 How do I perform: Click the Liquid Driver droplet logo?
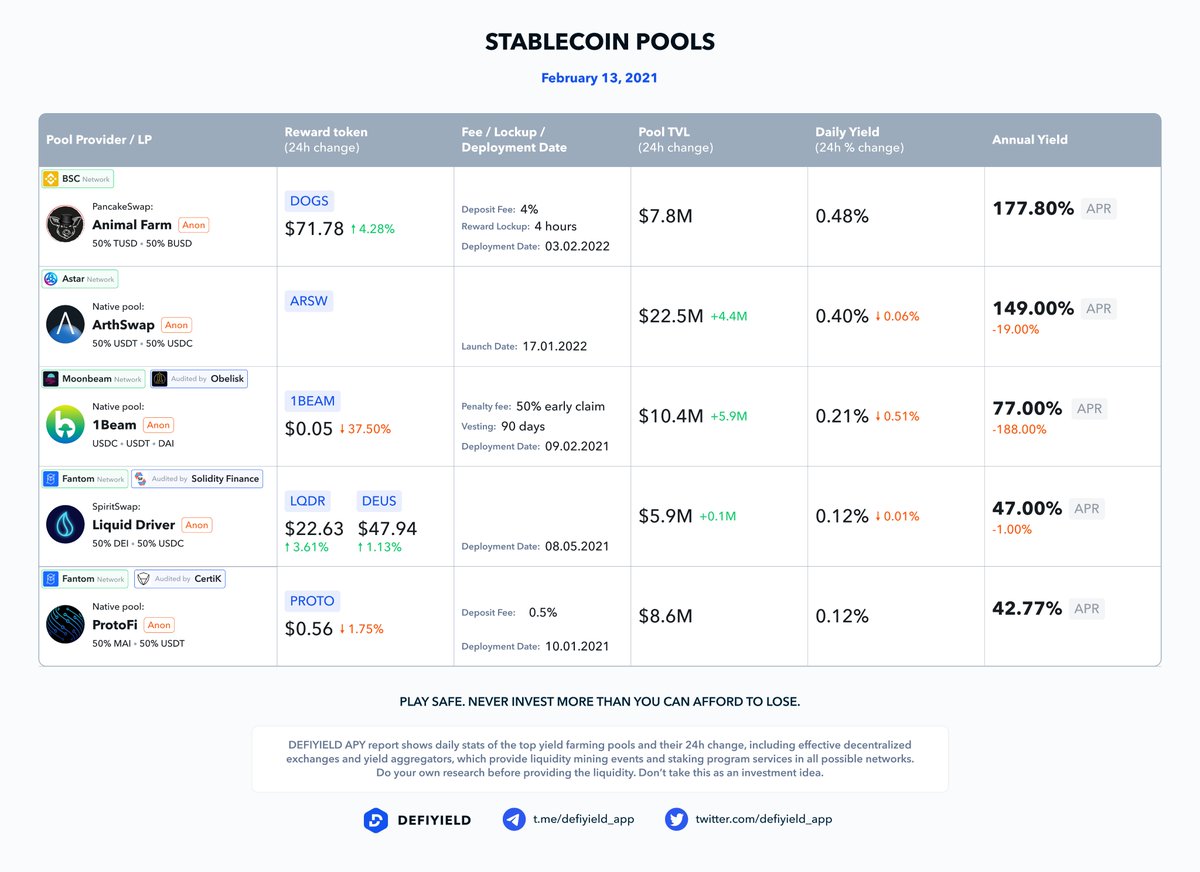(66, 524)
